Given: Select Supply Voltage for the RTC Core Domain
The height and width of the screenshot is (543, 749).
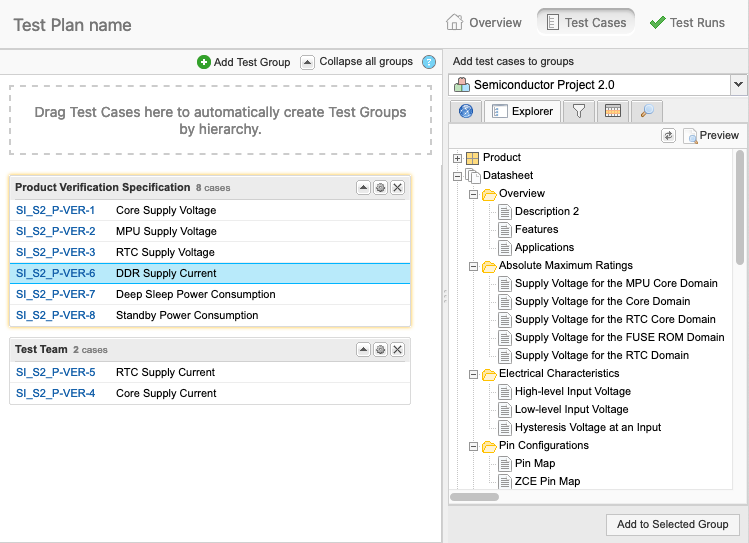Looking at the screenshot, I should coord(615,319).
